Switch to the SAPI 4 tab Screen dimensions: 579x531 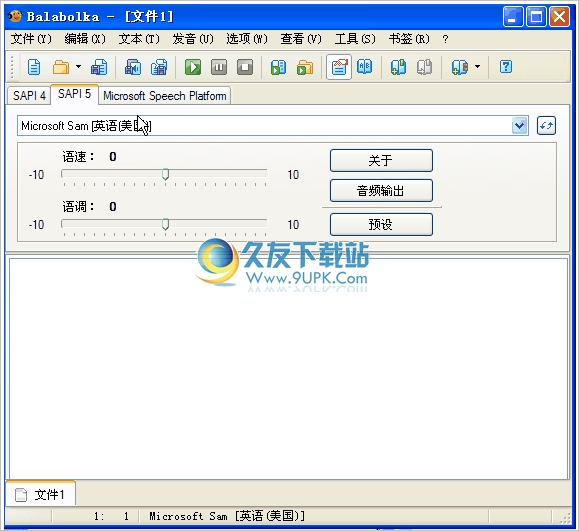click(29, 96)
